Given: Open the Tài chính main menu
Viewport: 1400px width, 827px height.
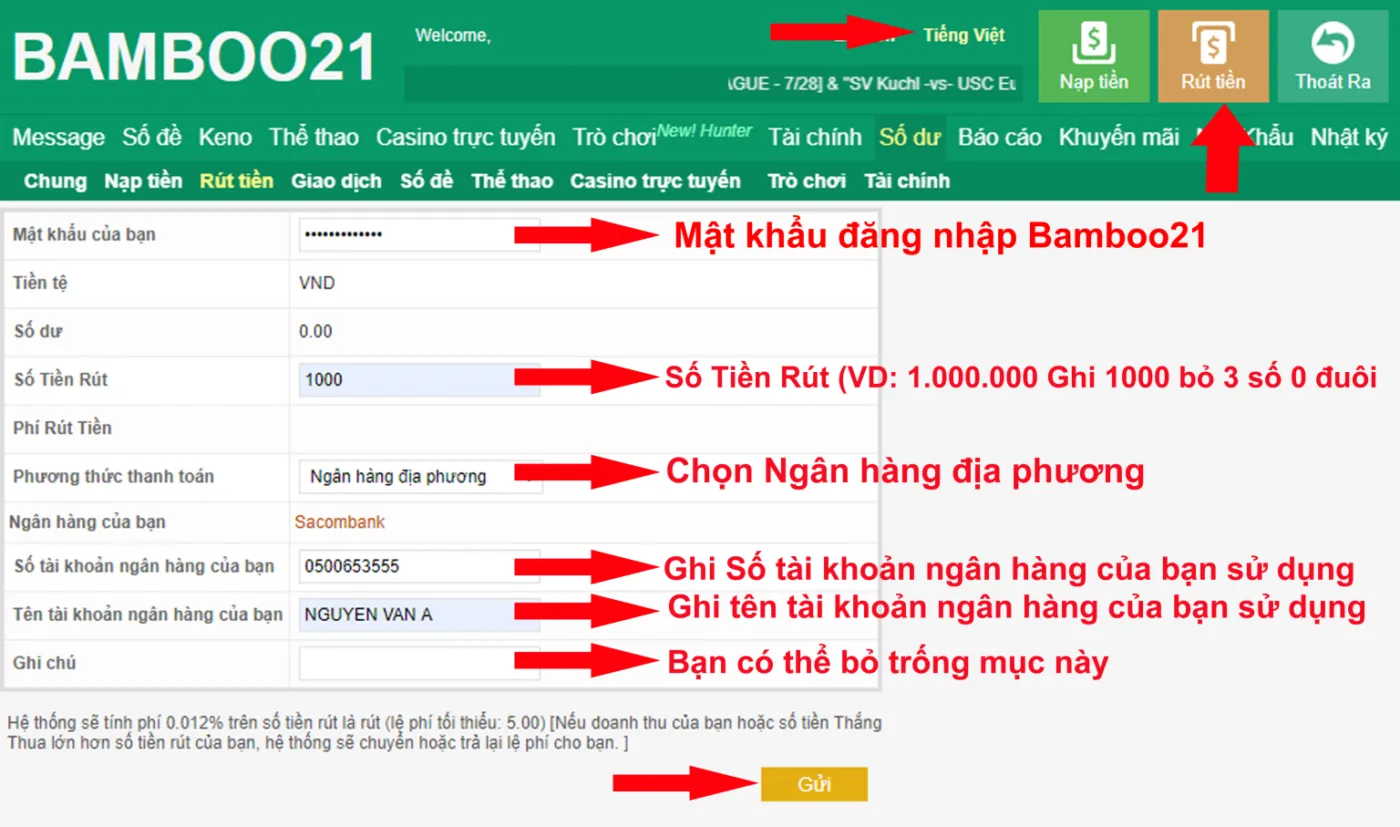Looking at the screenshot, I should click(x=814, y=138).
